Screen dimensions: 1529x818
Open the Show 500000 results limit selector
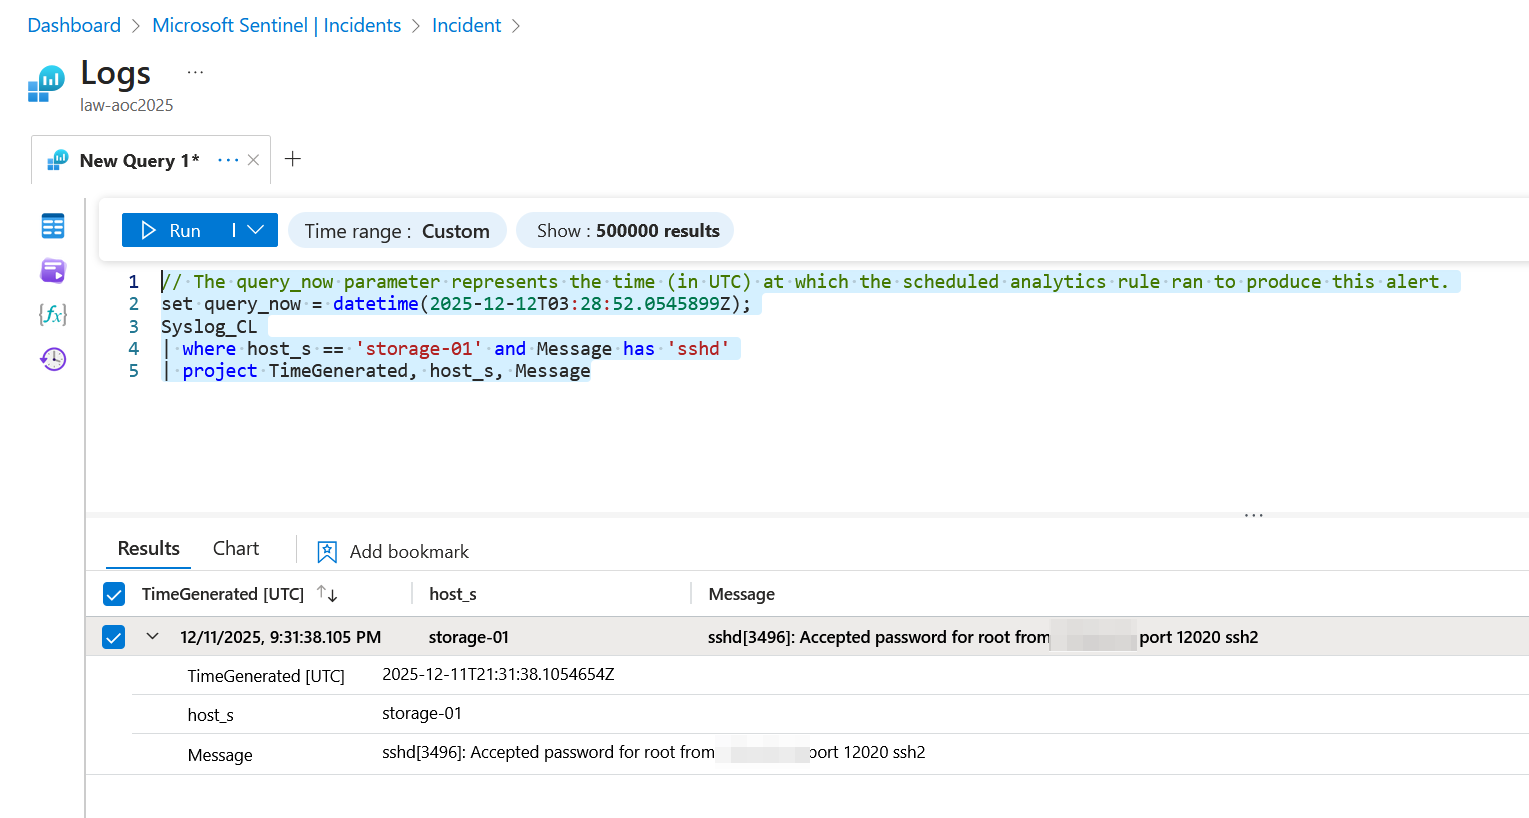[x=626, y=231]
